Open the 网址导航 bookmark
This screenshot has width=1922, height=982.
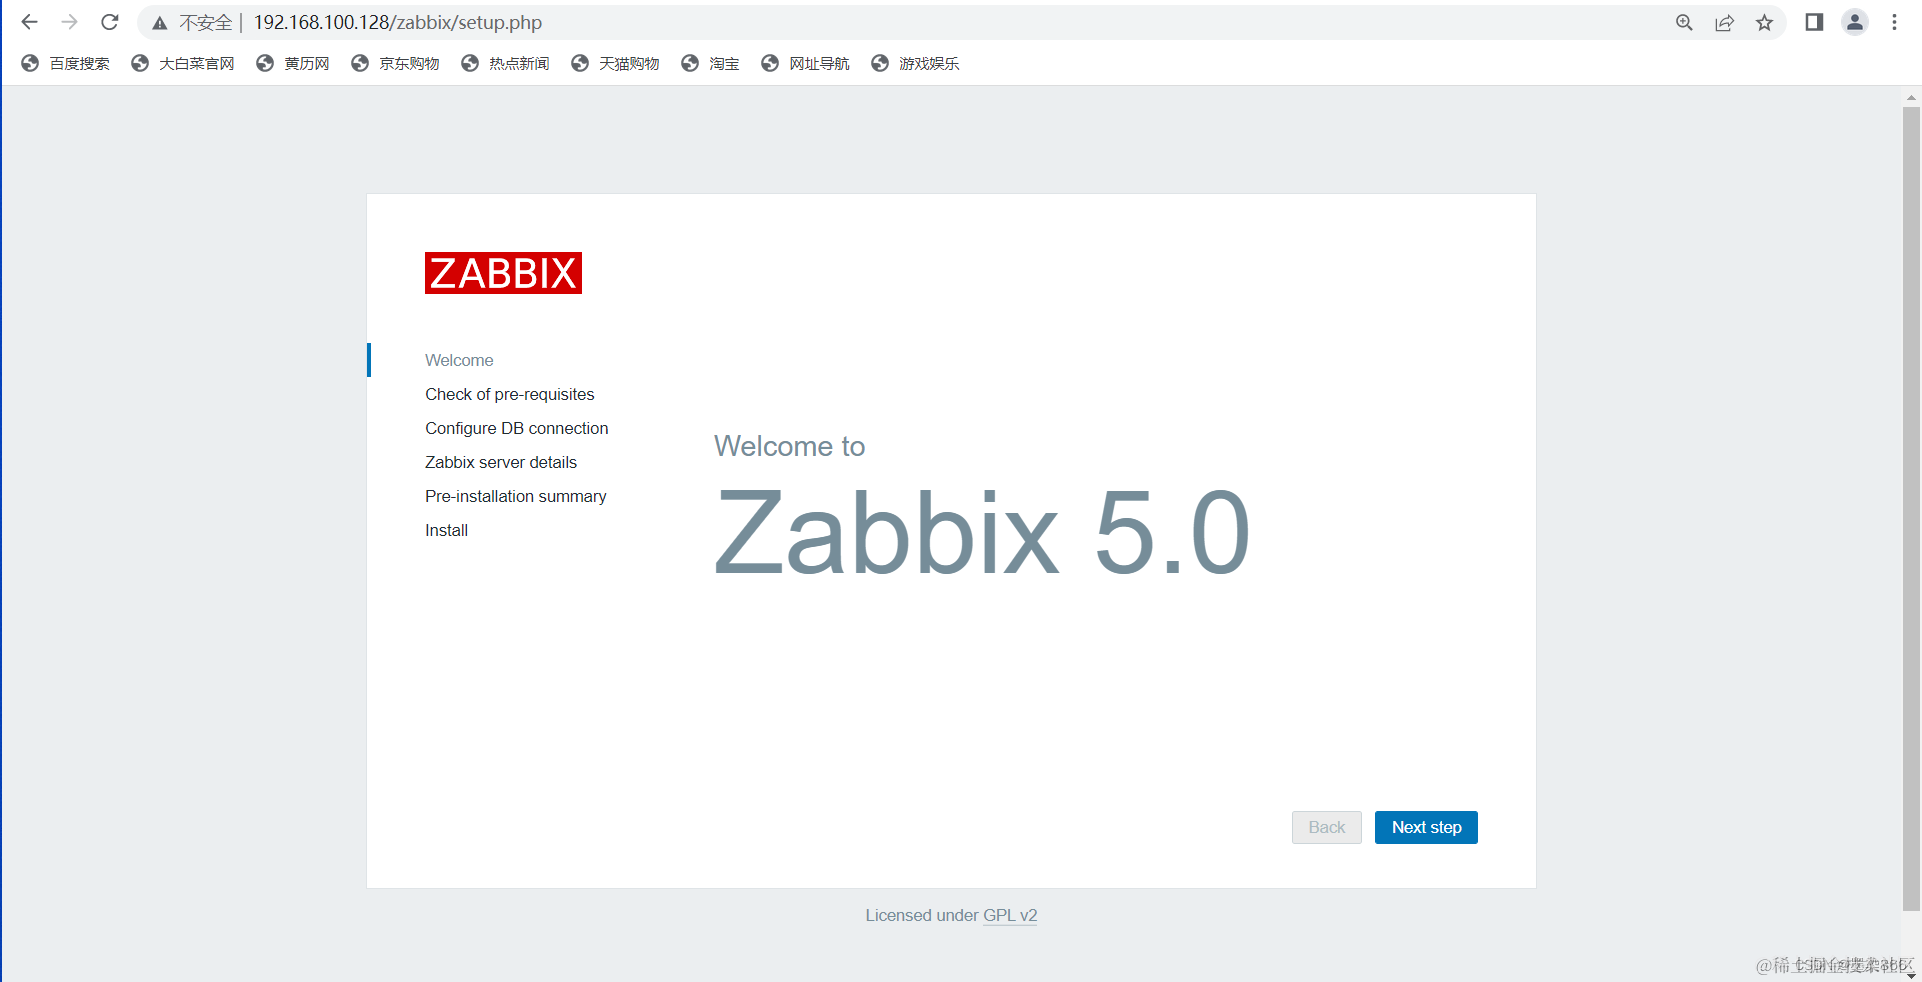click(805, 63)
